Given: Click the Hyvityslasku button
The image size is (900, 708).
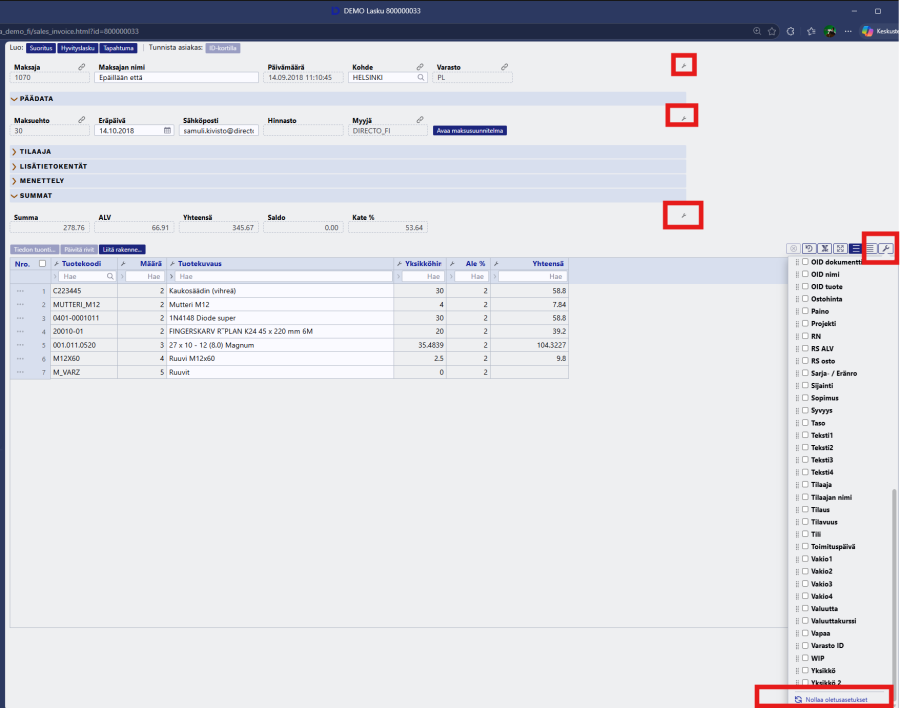Looking at the screenshot, I should point(77,47).
